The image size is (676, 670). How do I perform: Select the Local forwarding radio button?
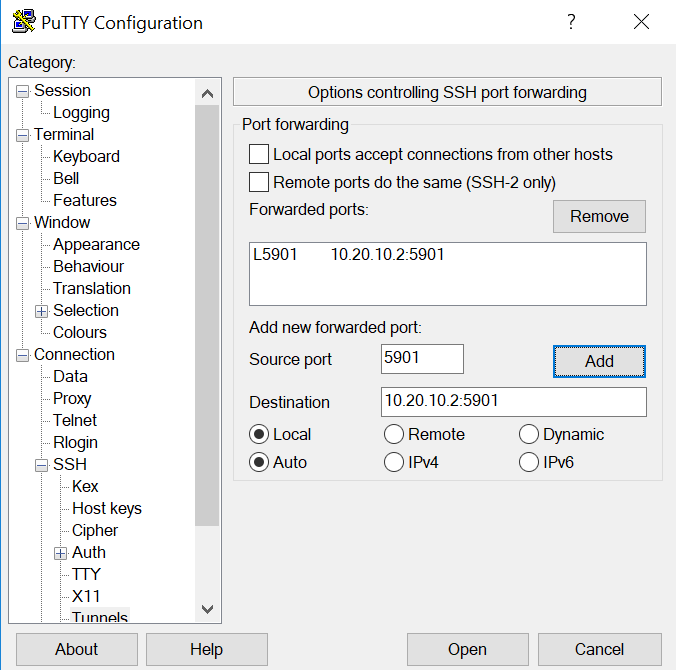(259, 434)
